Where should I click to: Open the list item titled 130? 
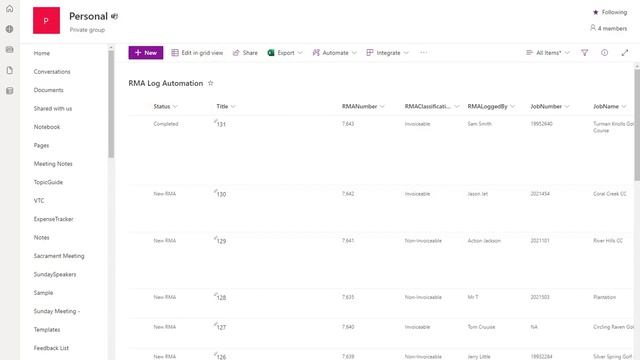coord(221,194)
